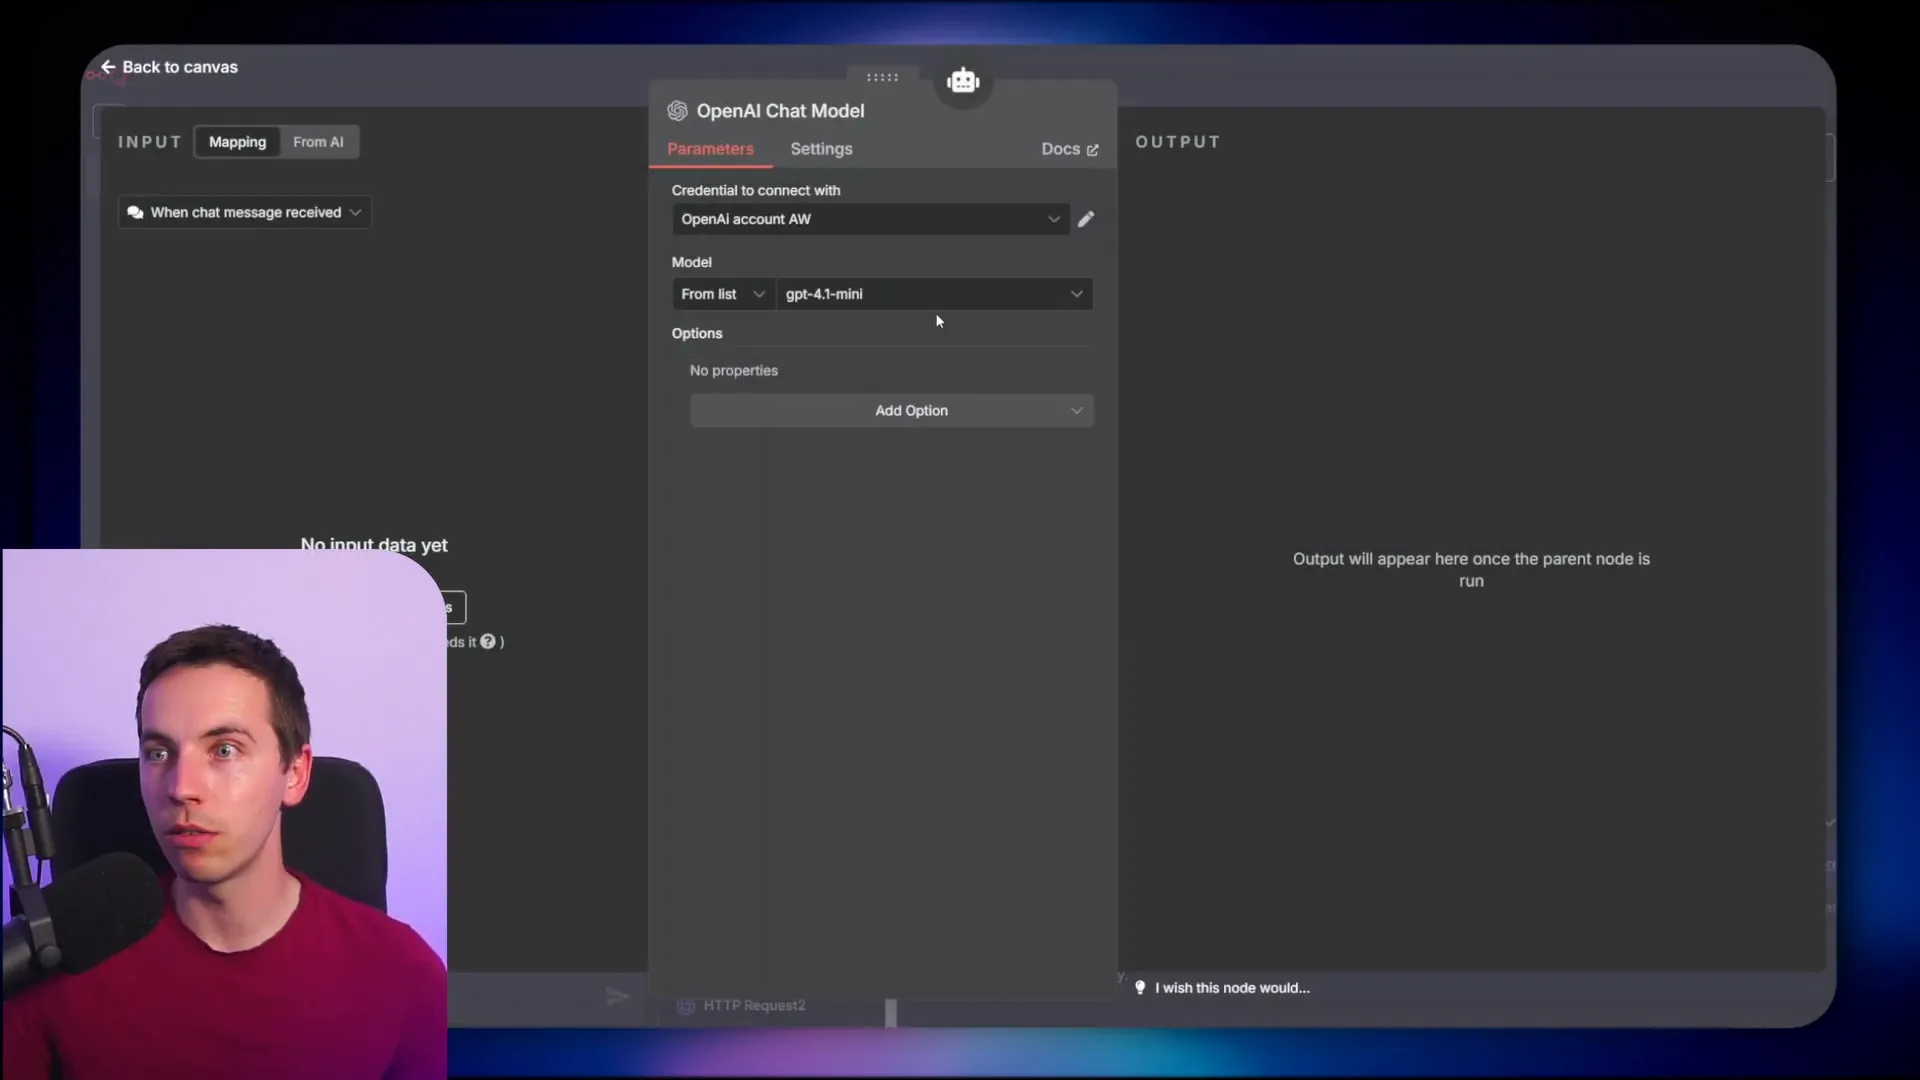Open the When chat message received dropdown

(245, 213)
